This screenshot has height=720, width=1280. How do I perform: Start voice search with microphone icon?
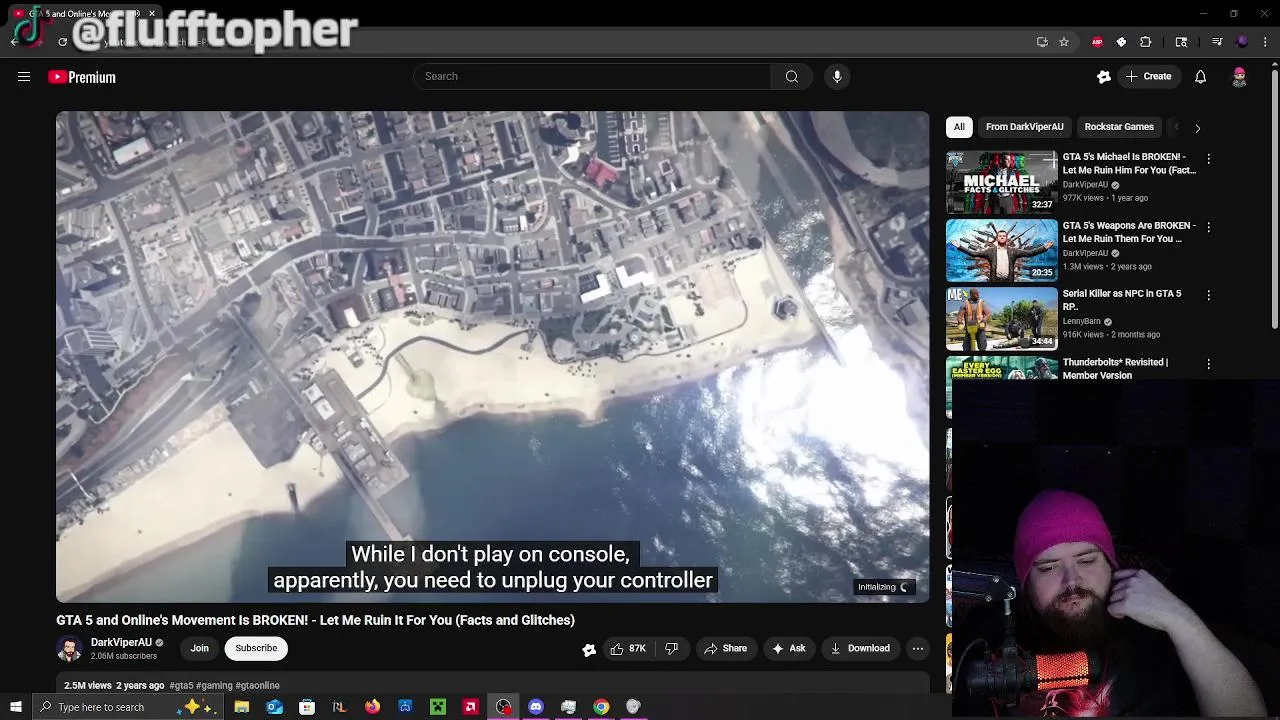click(x=837, y=76)
